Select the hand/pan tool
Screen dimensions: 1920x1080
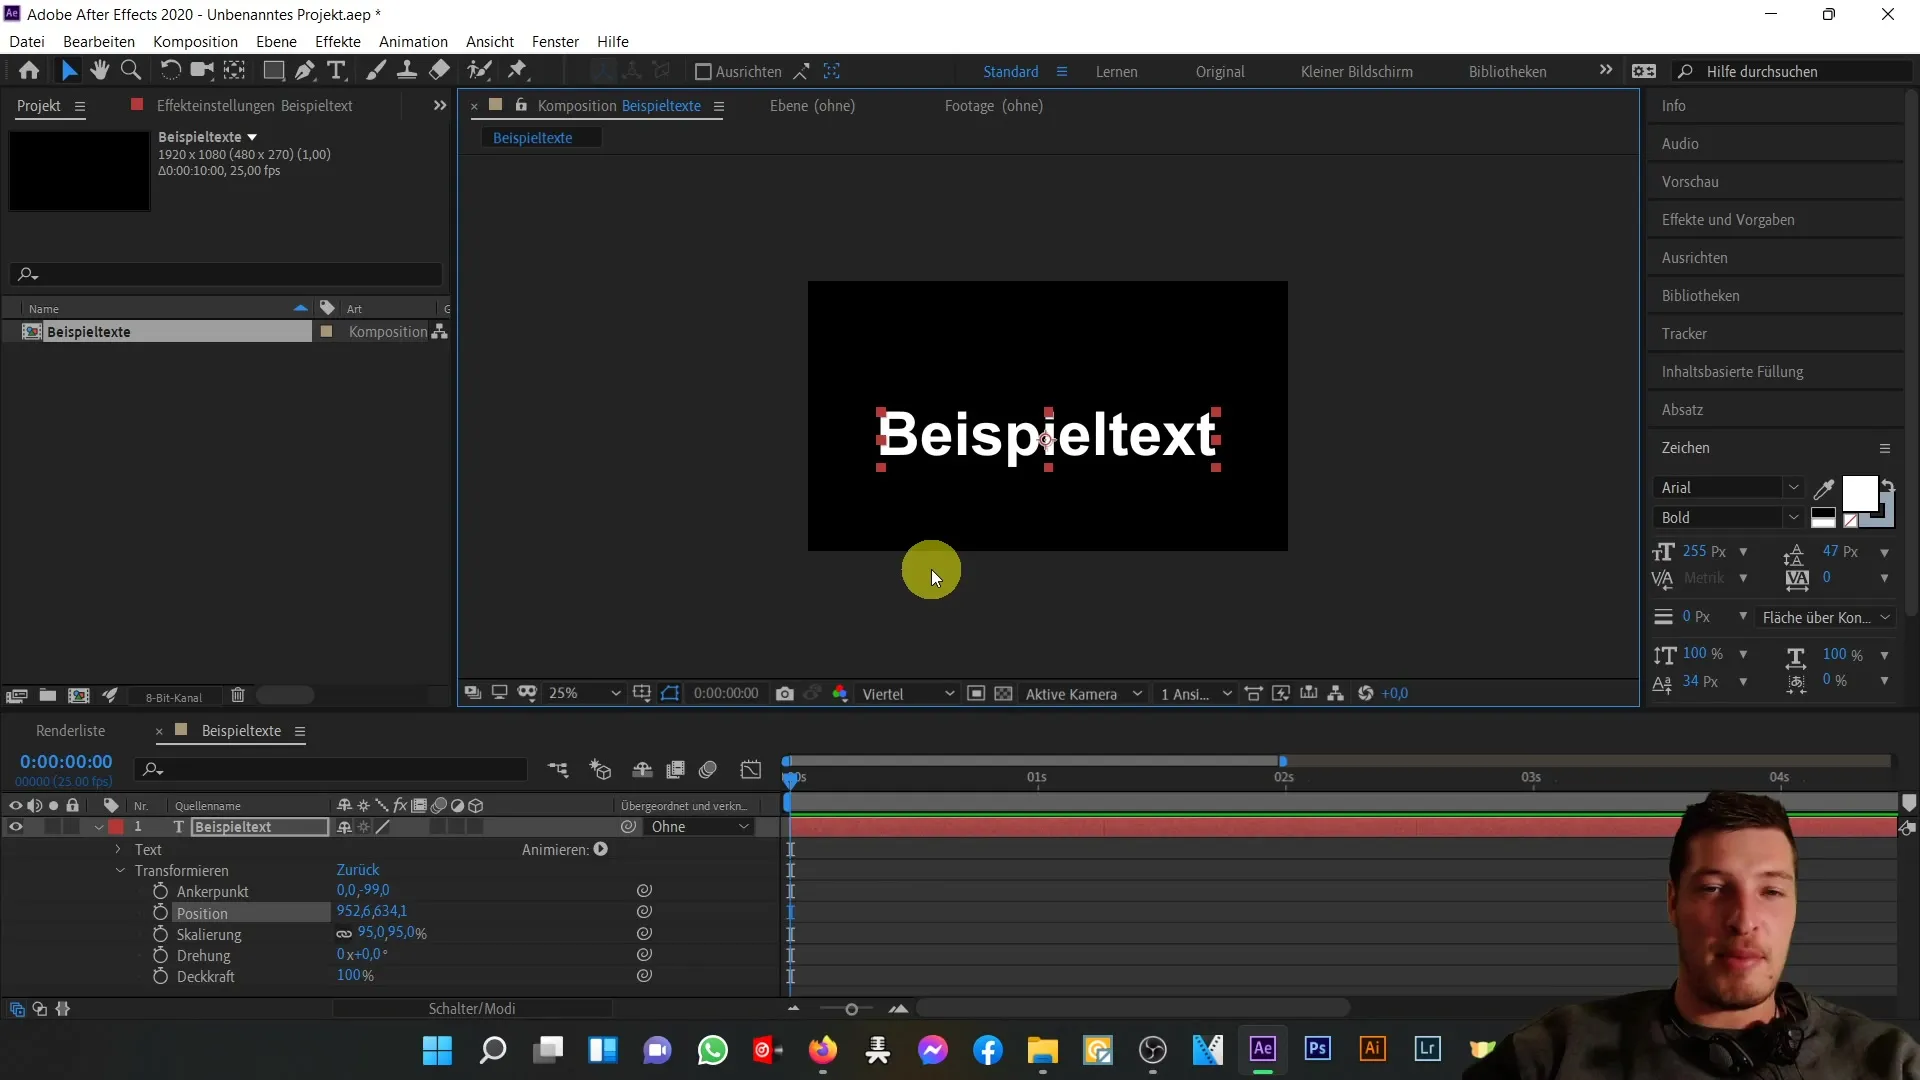click(x=100, y=71)
